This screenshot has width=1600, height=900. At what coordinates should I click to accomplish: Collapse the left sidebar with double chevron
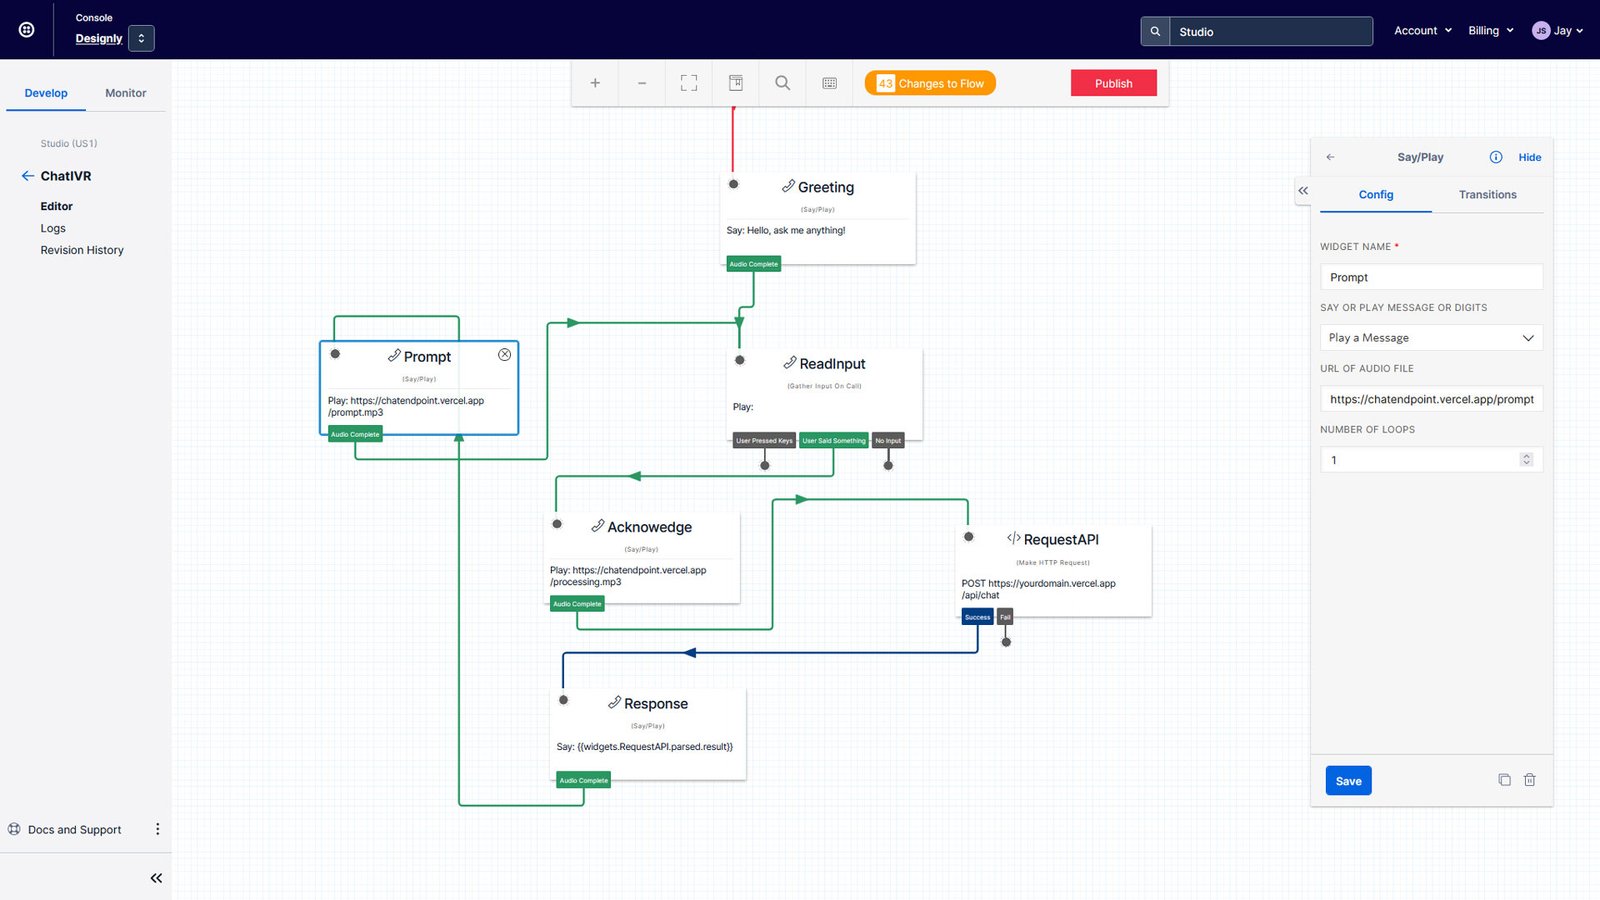click(156, 878)
